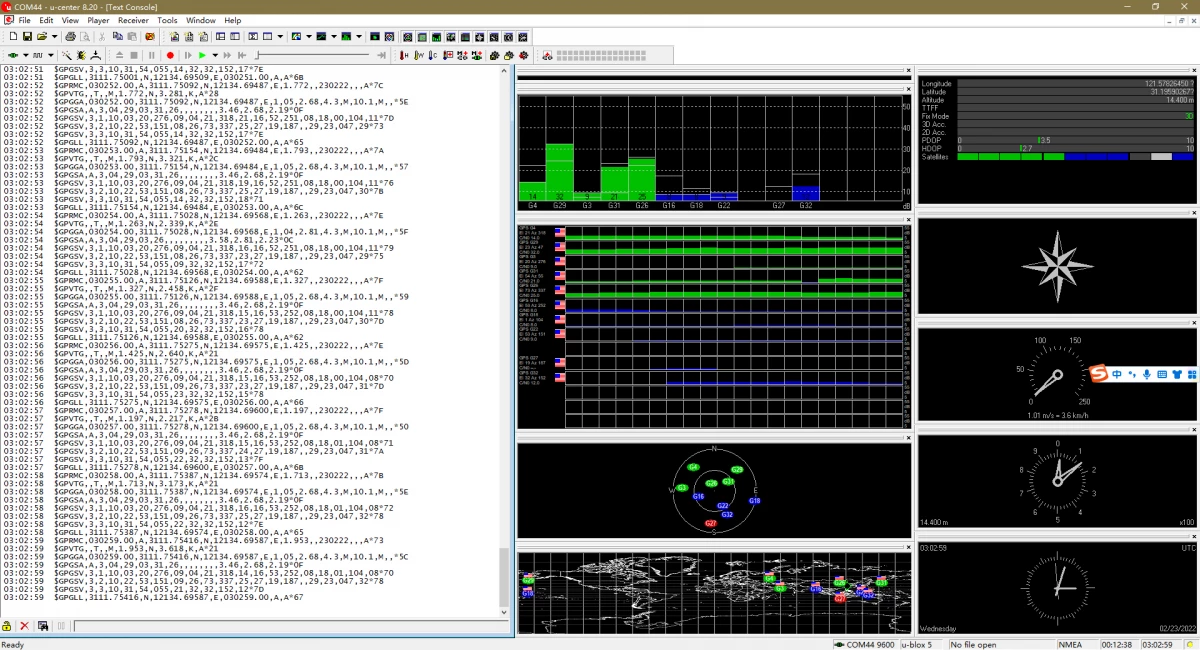Open the Messages view icon
Viewport: 1200px width, 650px height.
(220, 37)
